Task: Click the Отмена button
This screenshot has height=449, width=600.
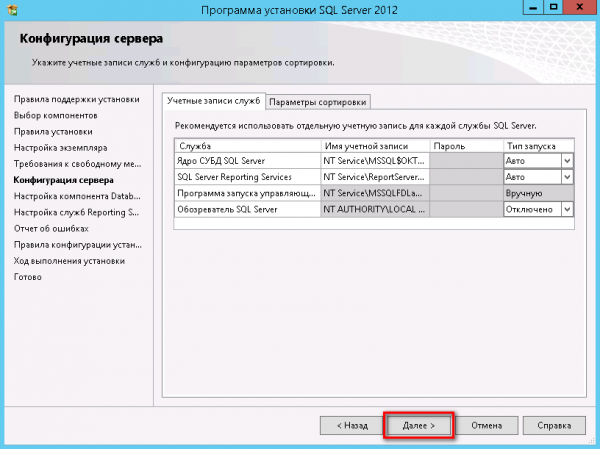Action: (486, 424)
